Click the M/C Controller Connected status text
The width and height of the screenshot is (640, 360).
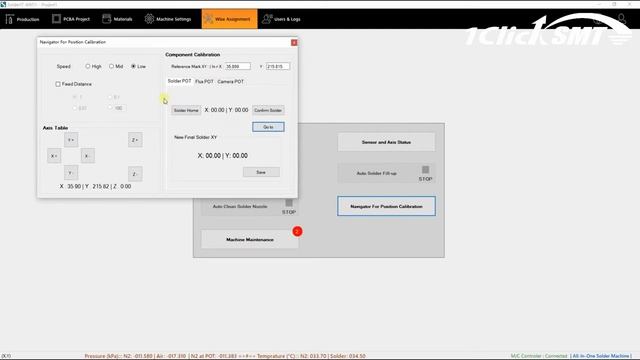click(539, 356)
